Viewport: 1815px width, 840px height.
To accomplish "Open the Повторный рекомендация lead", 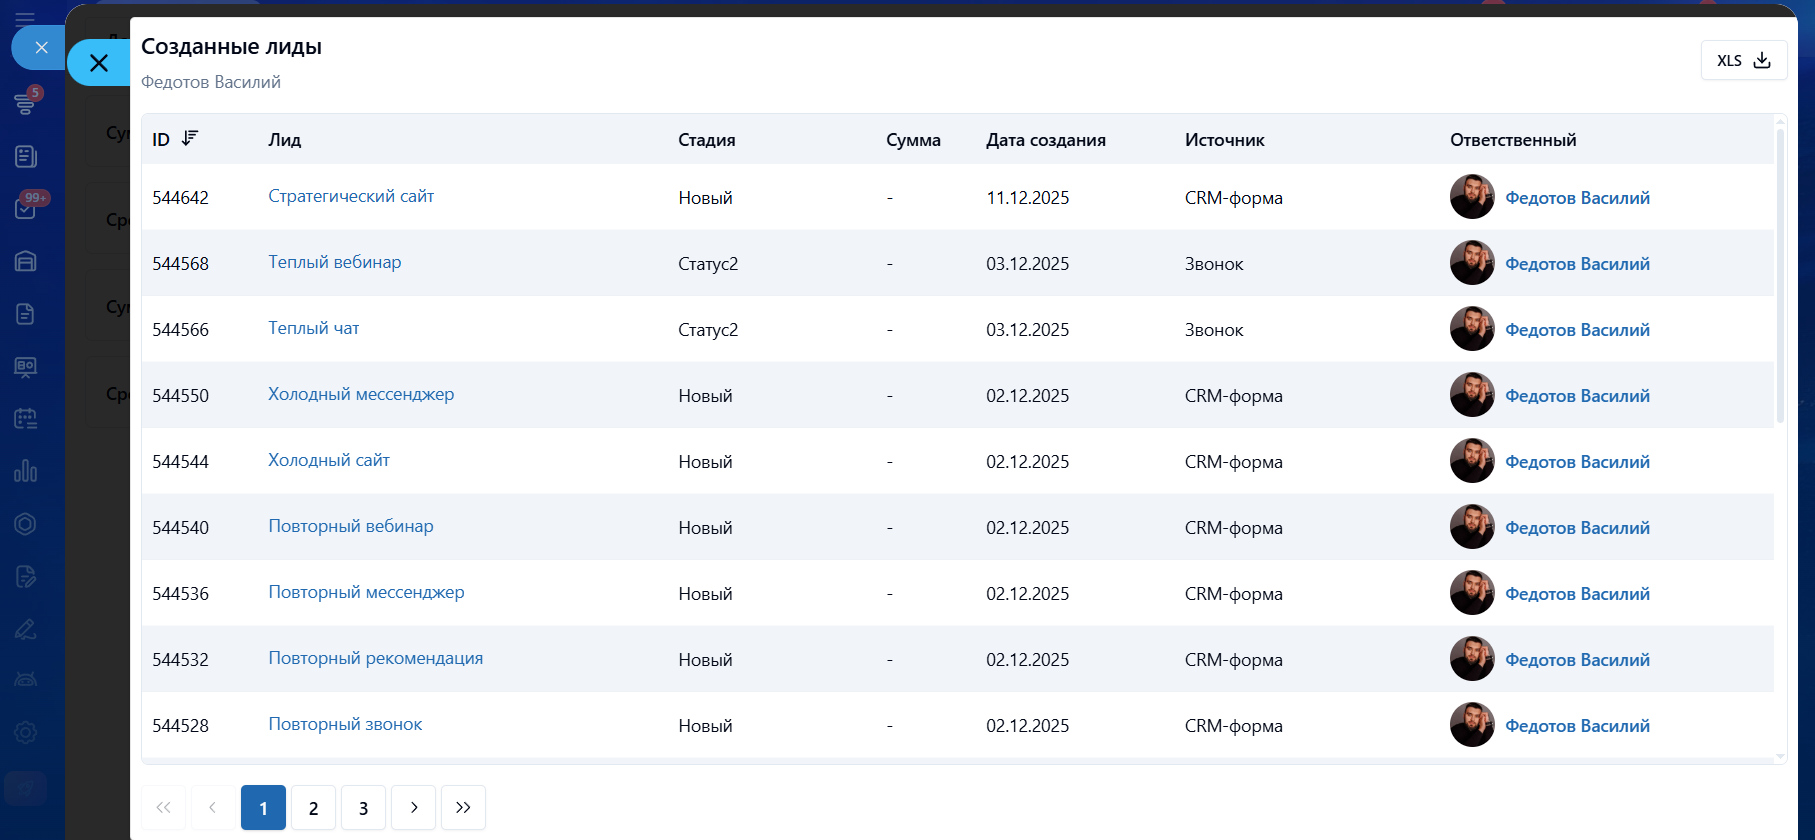I will (x=375, y=658).
